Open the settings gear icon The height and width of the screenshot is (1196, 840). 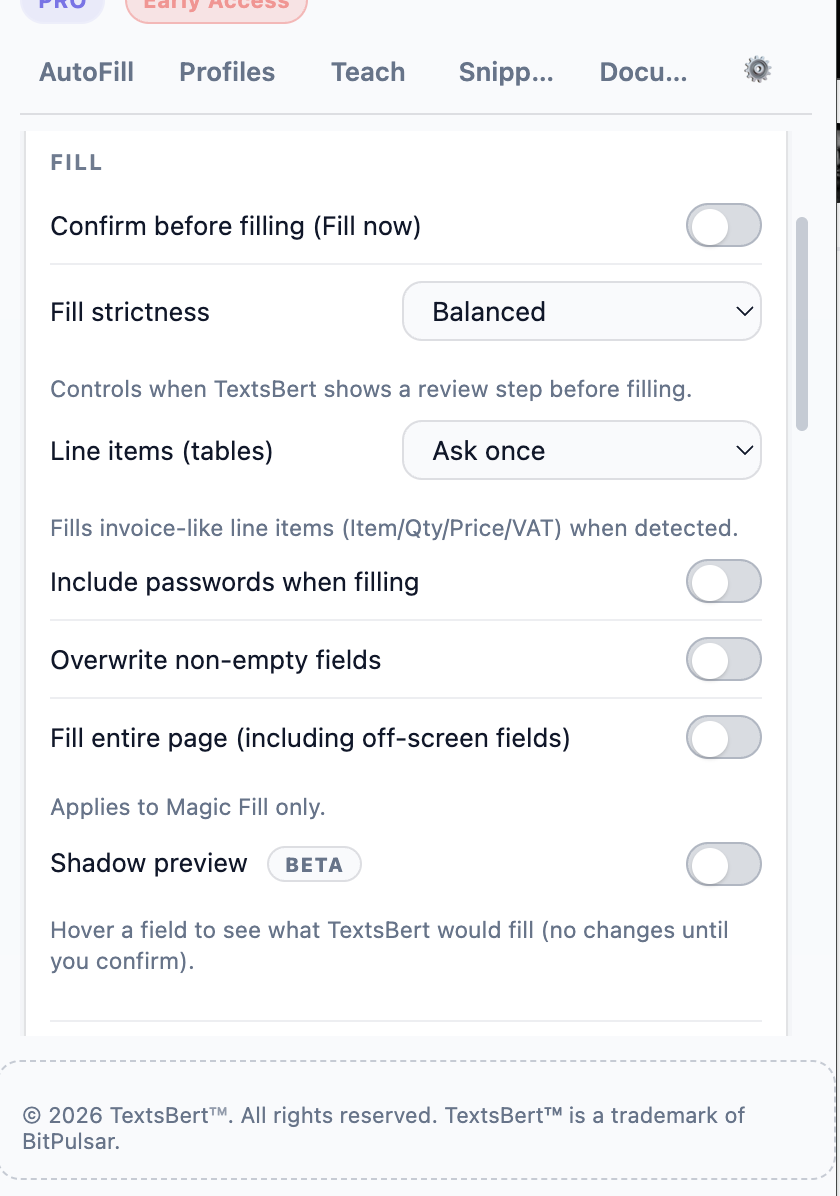tap(757, 69)
